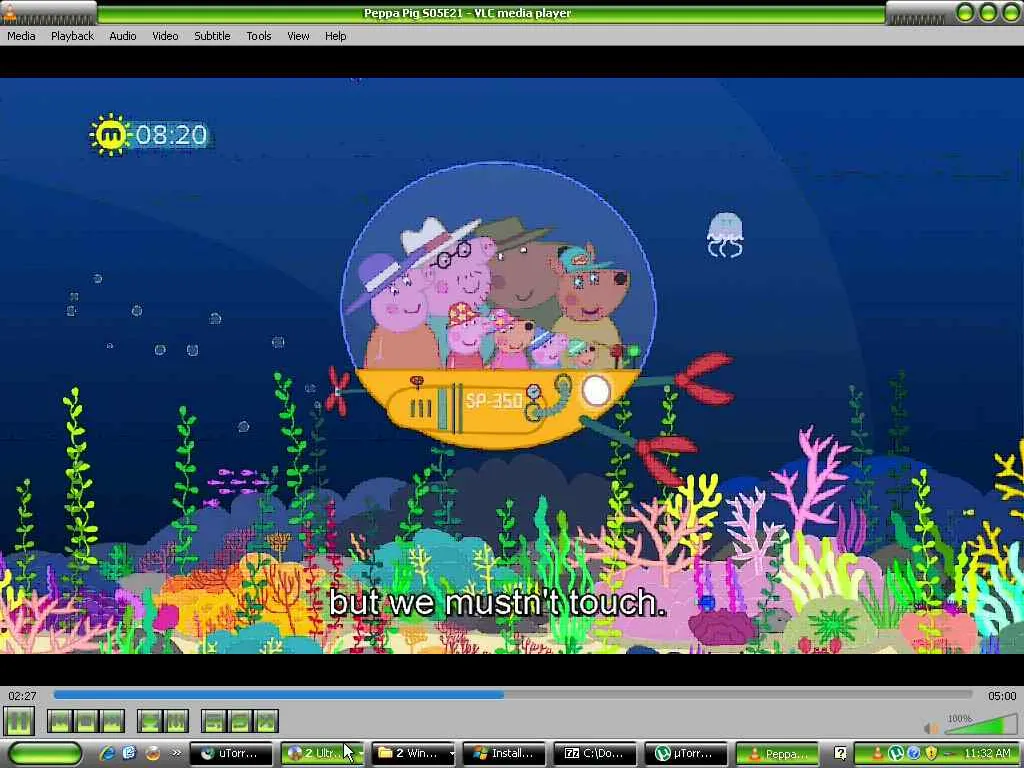This screenshot has width=1024, height=768.
Task: Click the video display area
Action: click(512, 365)
